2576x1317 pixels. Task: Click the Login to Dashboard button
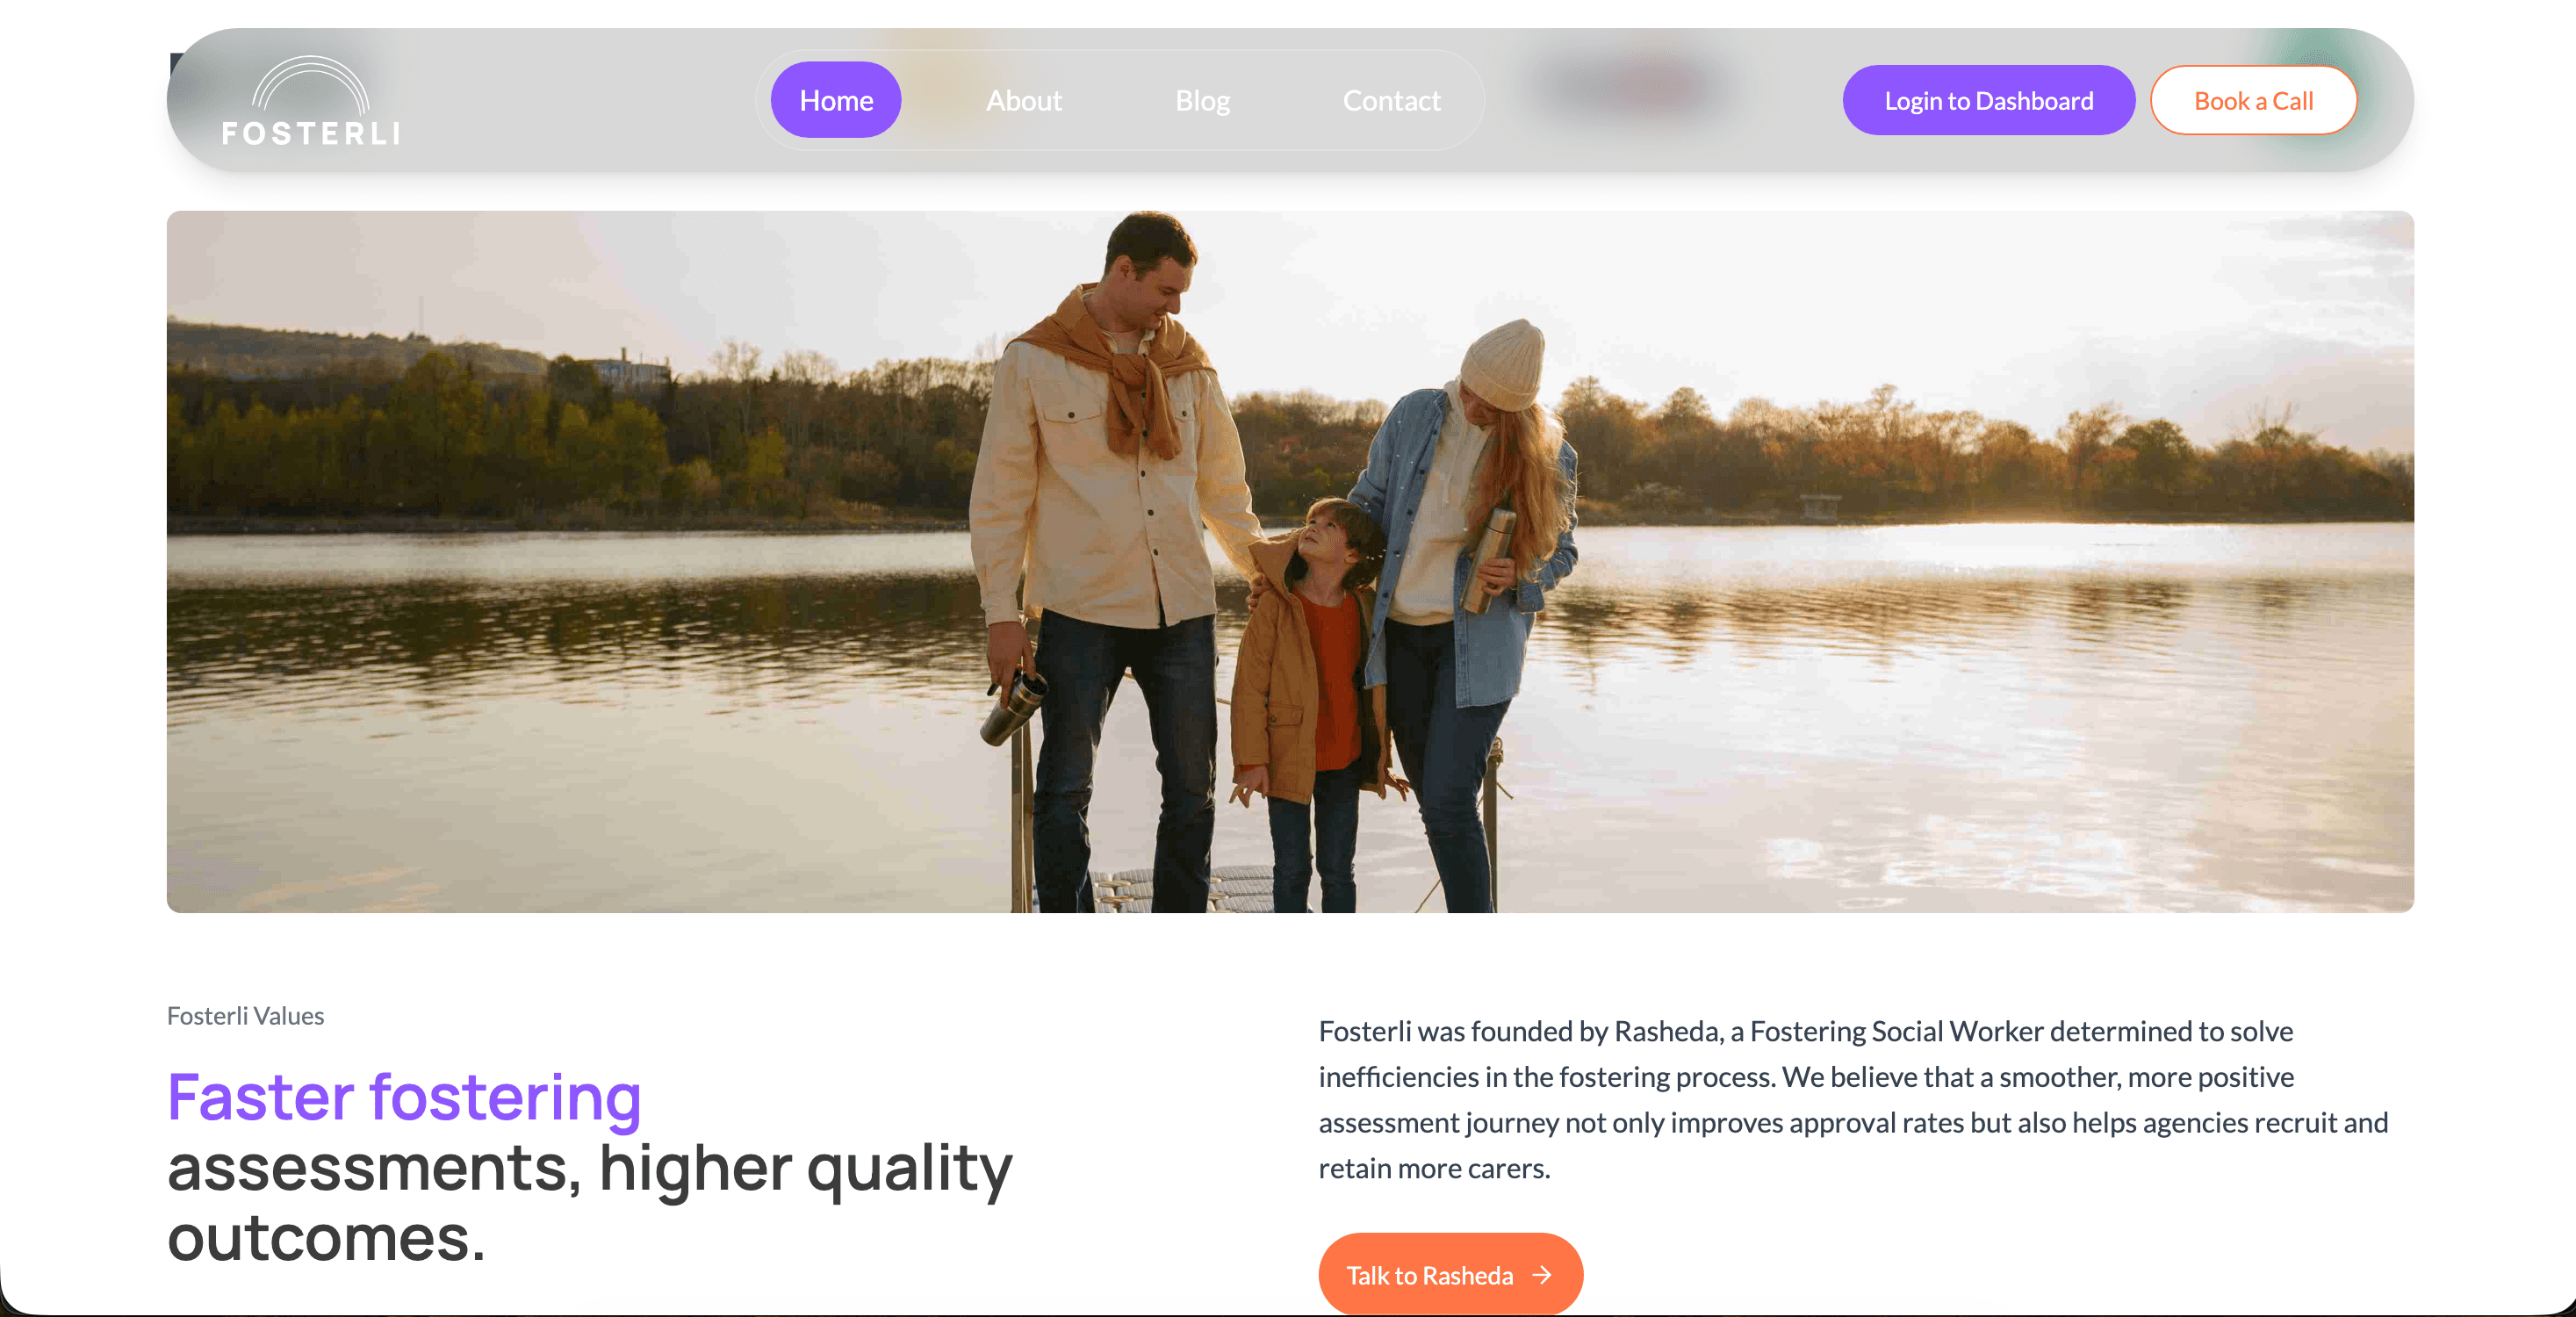pos(1988,100)
